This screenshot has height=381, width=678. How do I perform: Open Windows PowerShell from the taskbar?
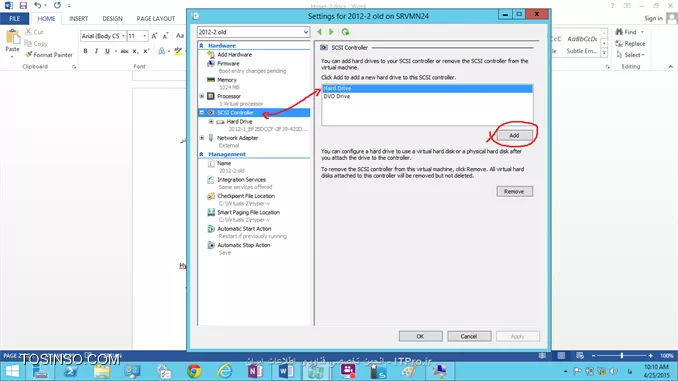71,371
